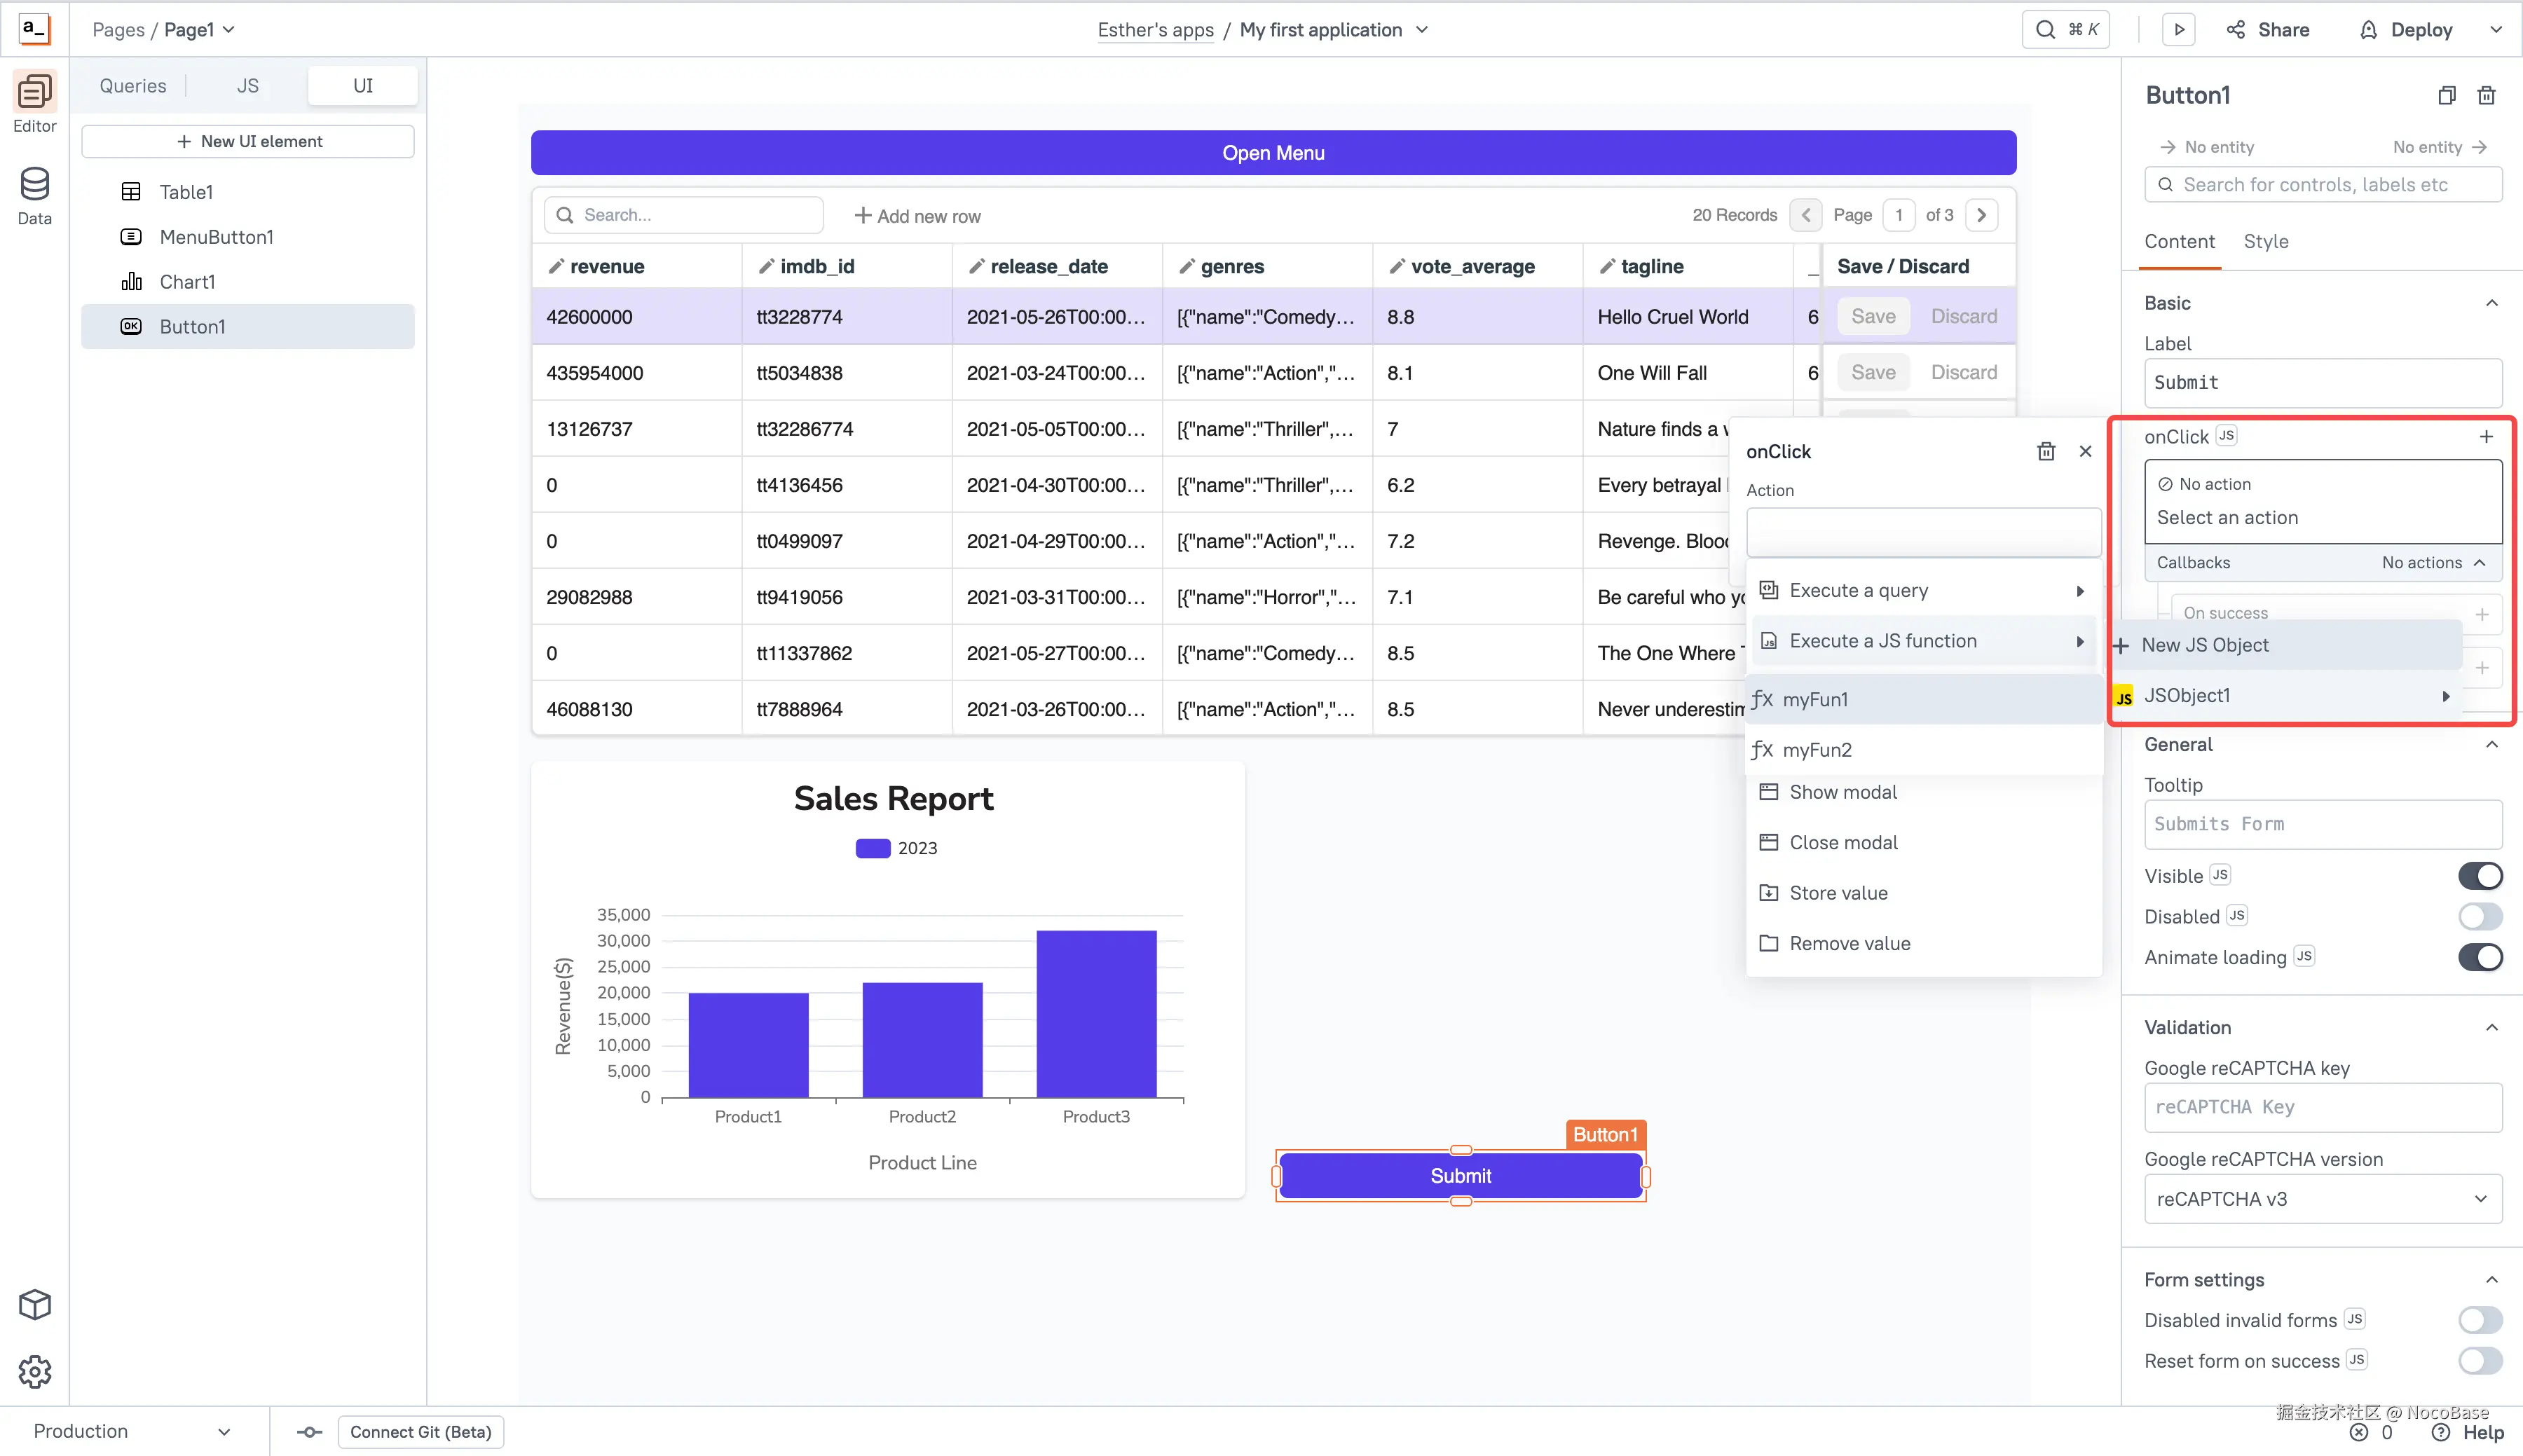Add onClick action with plus icon
Viewport: 2523px width, 1456px height.
pyautogui.click(x=2486, y=437)
